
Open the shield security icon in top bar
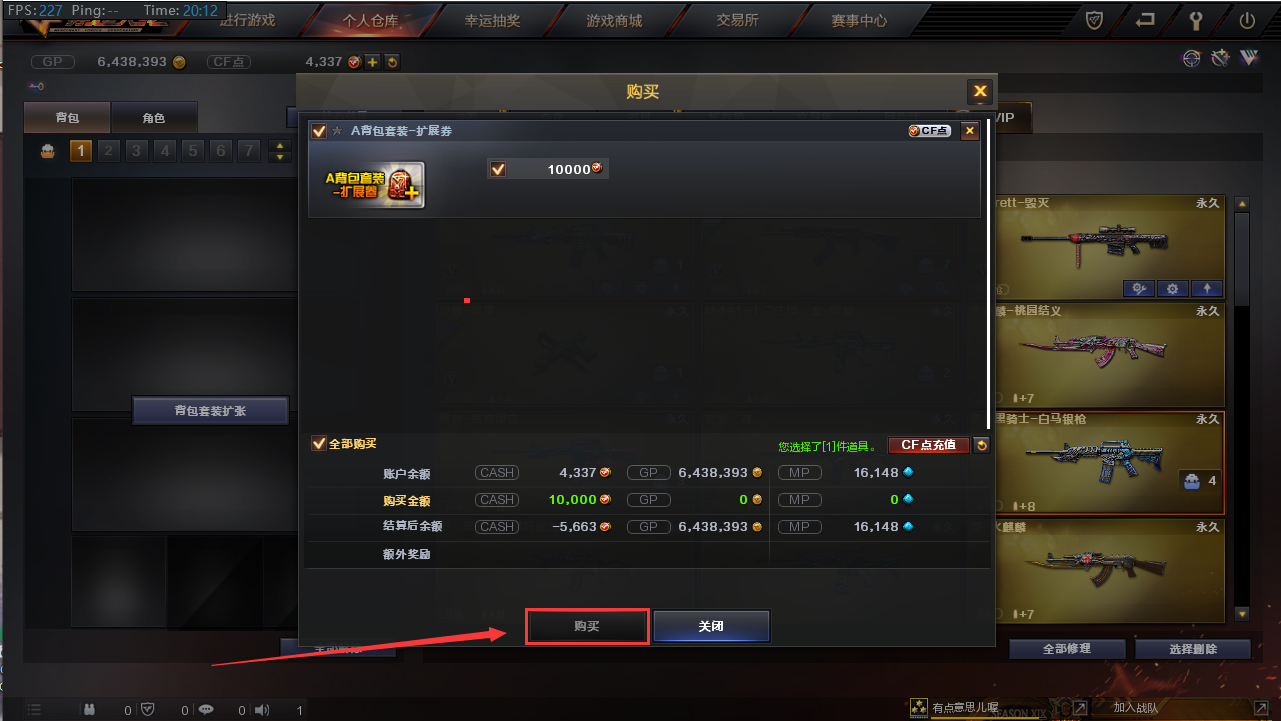click(1094, 20)
